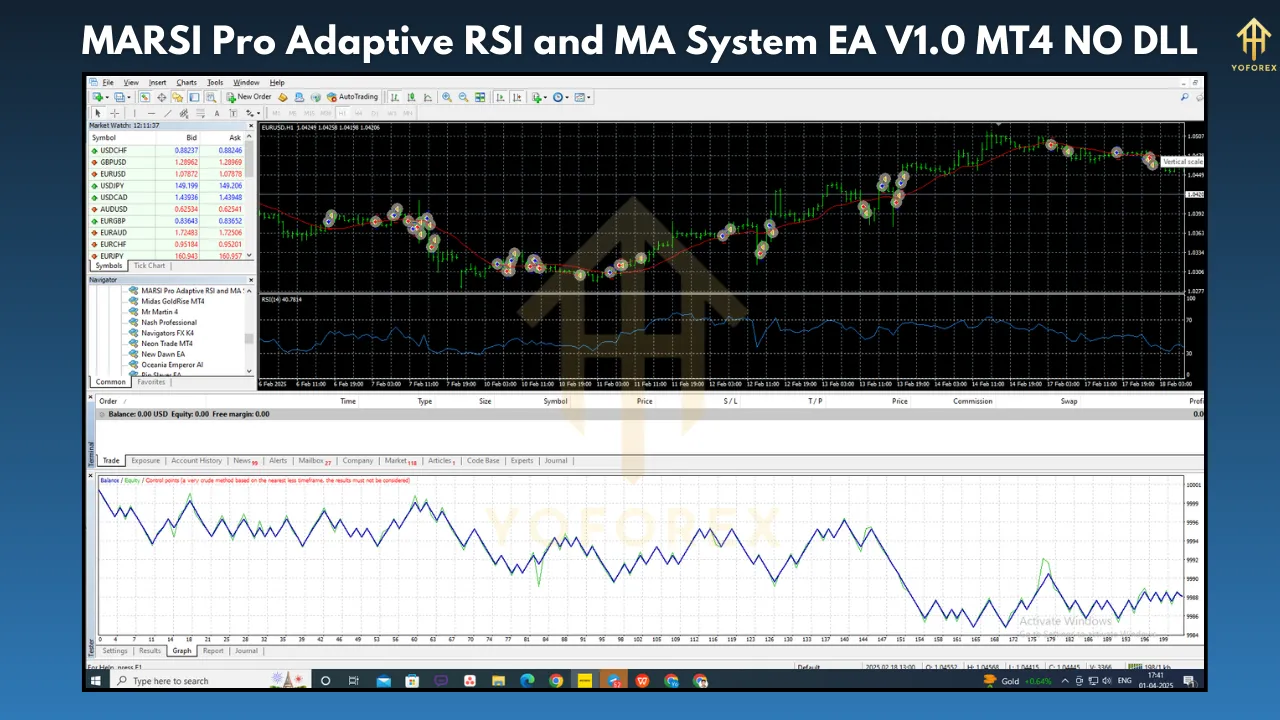This screenshot has width=1280, height=720.
Task: Switch to the M15 timeframe button
Action: (x=309, y=113)
